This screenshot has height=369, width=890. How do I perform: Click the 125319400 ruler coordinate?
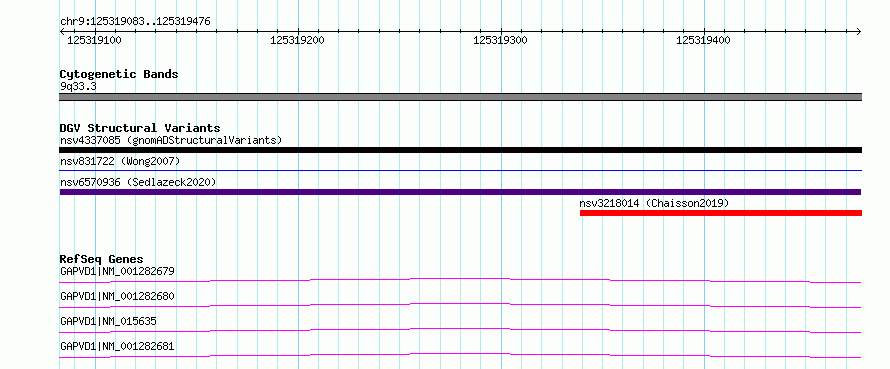click(x=703, y=40)
